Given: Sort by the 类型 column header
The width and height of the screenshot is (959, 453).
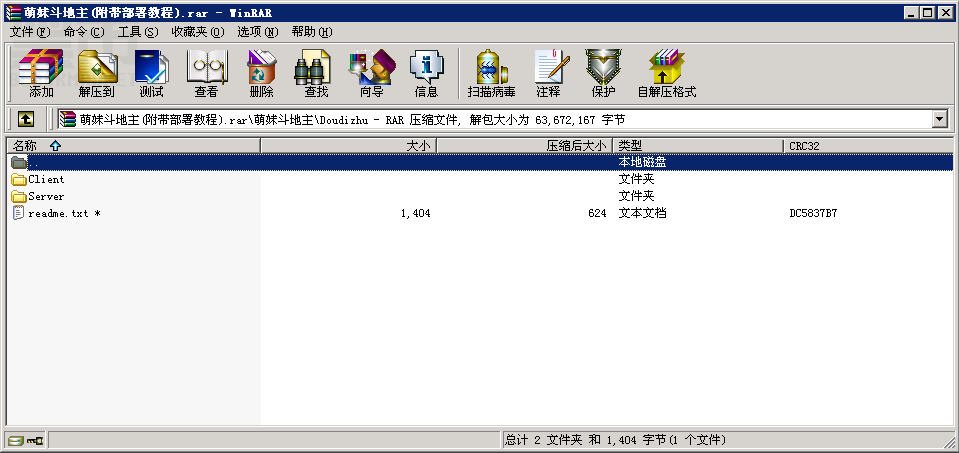Looking at the screenshot, I should coord(698,145).
